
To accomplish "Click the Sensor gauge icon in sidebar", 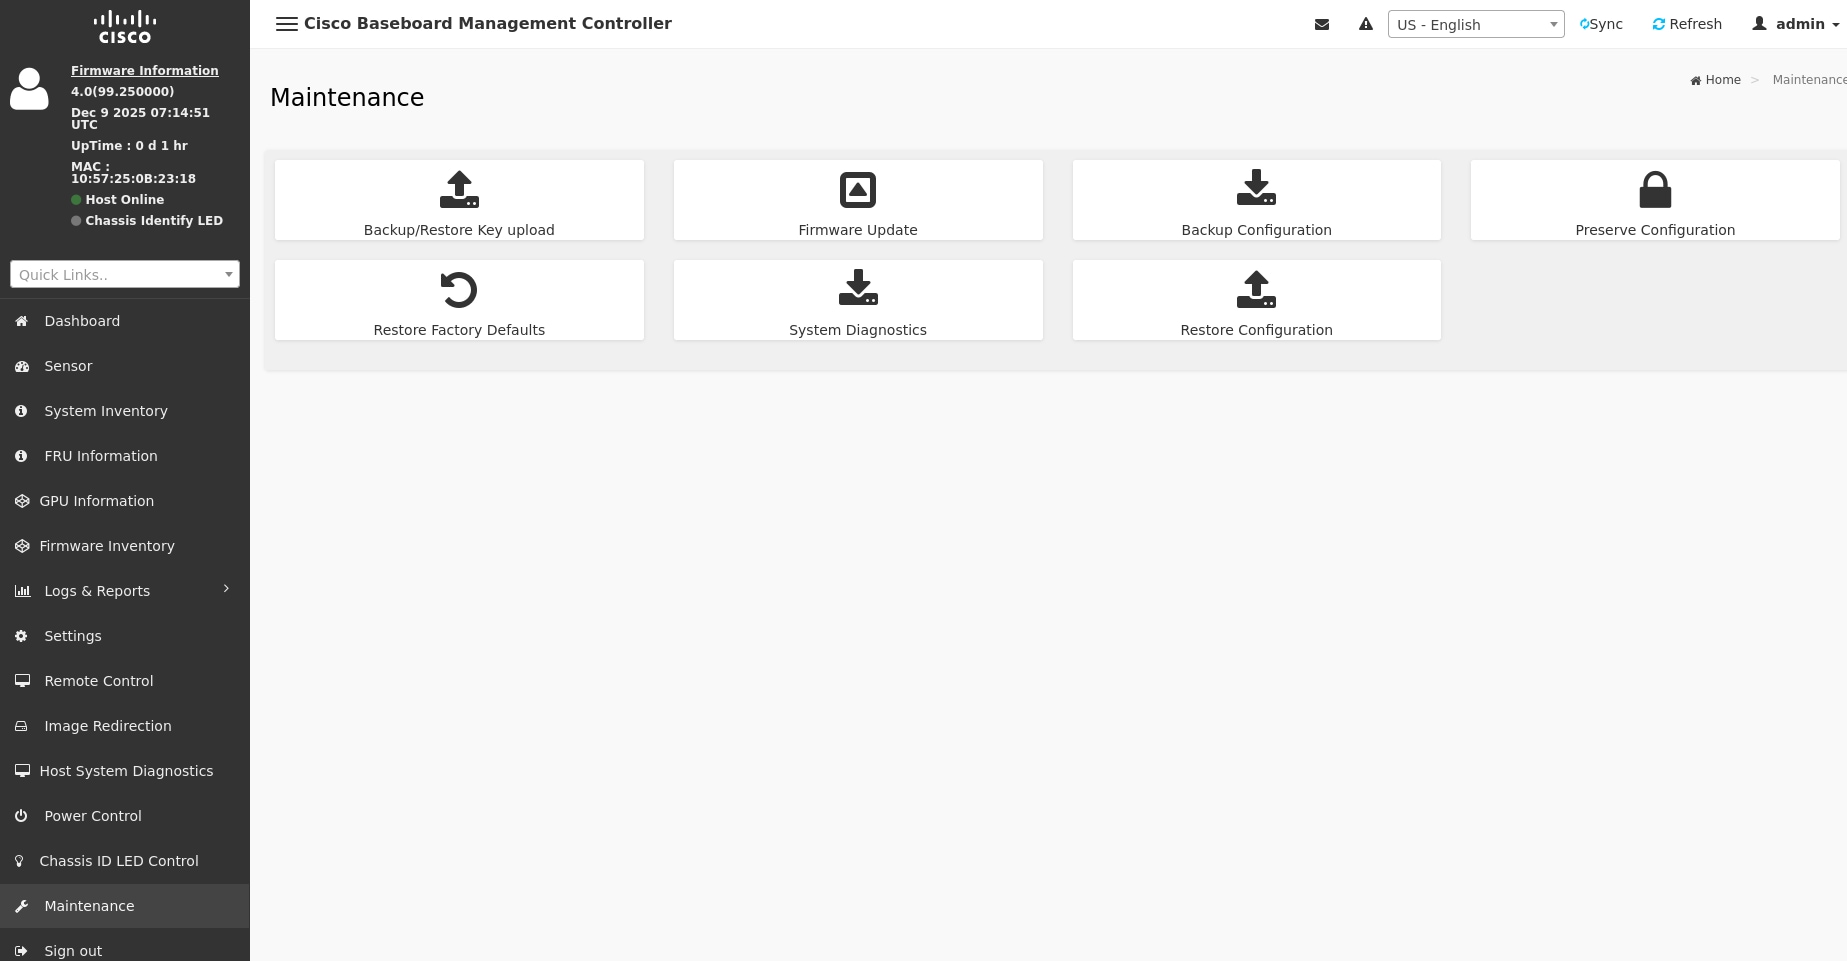I will 22,366.
